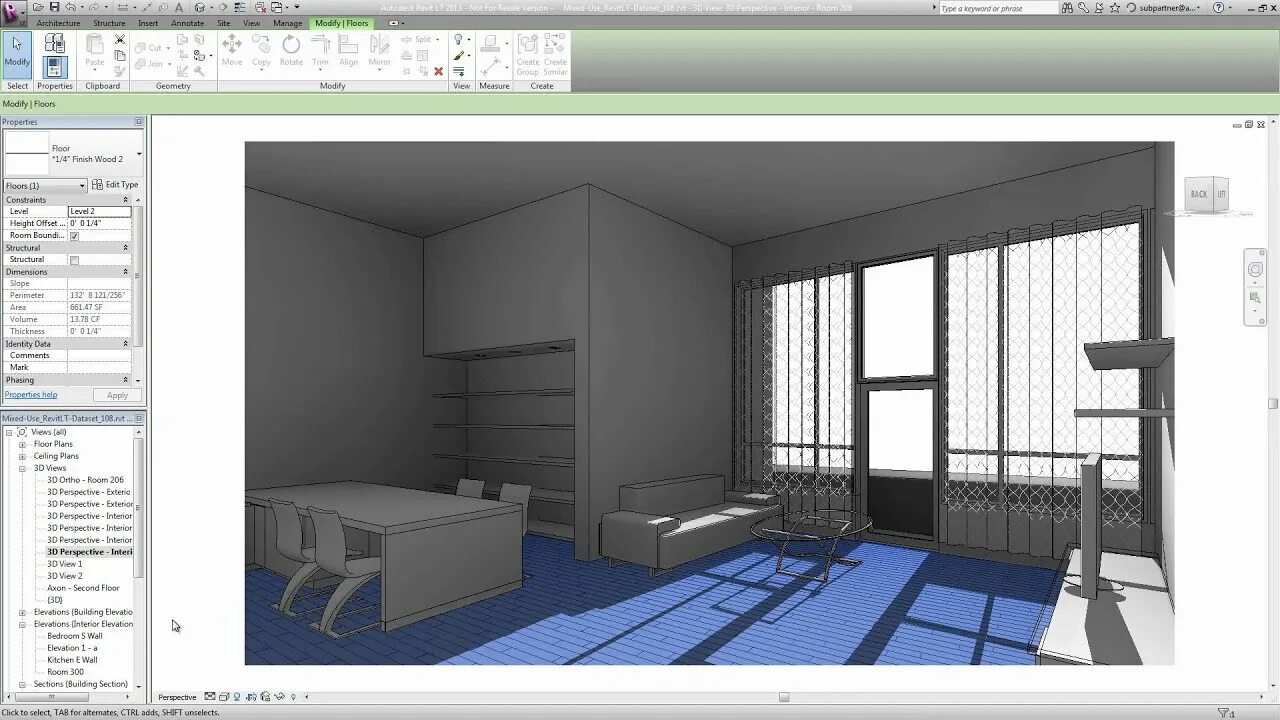Collapse the Dimensions section
Viewport: 1280px width, 720px height.
click(x=126, y=272)
